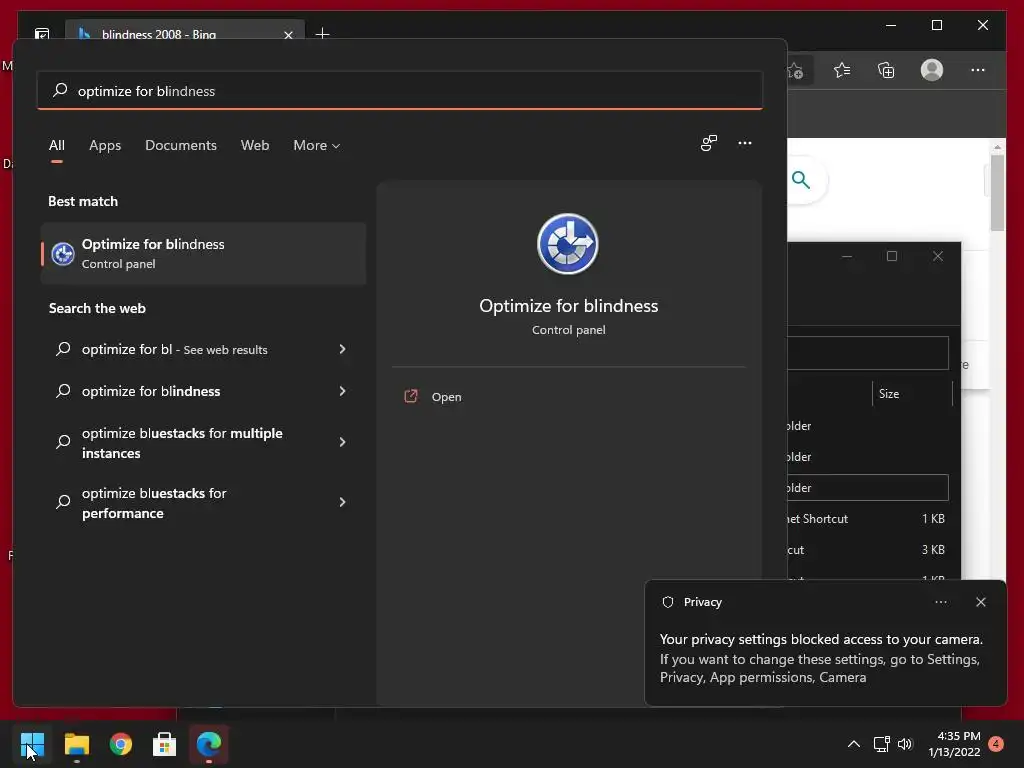1024x768 pixels.
Task: Add this page to favorites in Edge
Action: pyautogui.click(x=796, y=70)
